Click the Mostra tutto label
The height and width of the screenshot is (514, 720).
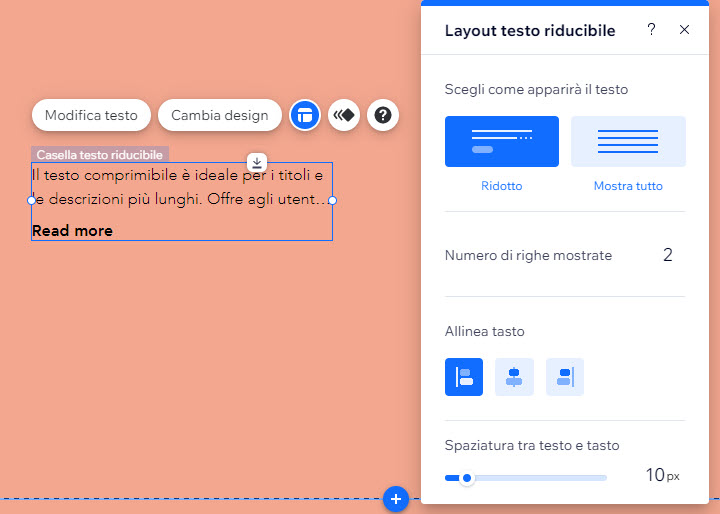pyautogui.click(x=628, y=186)
